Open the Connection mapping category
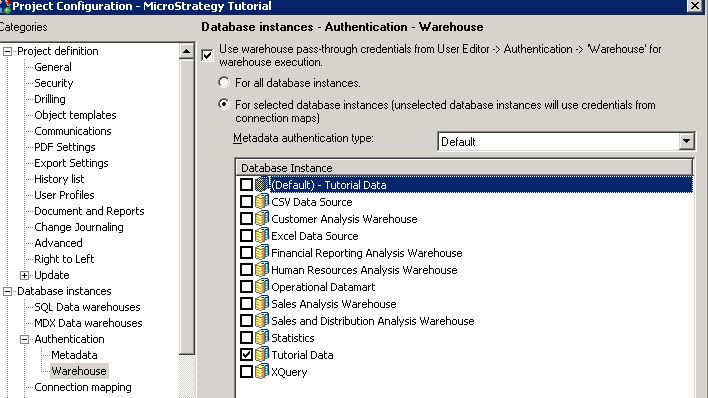Screen dimensions: 708x398 coord(83,387)
